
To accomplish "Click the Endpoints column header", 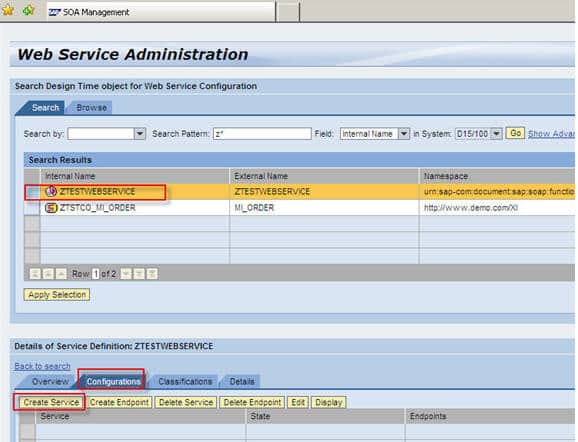I will point(490,416).
